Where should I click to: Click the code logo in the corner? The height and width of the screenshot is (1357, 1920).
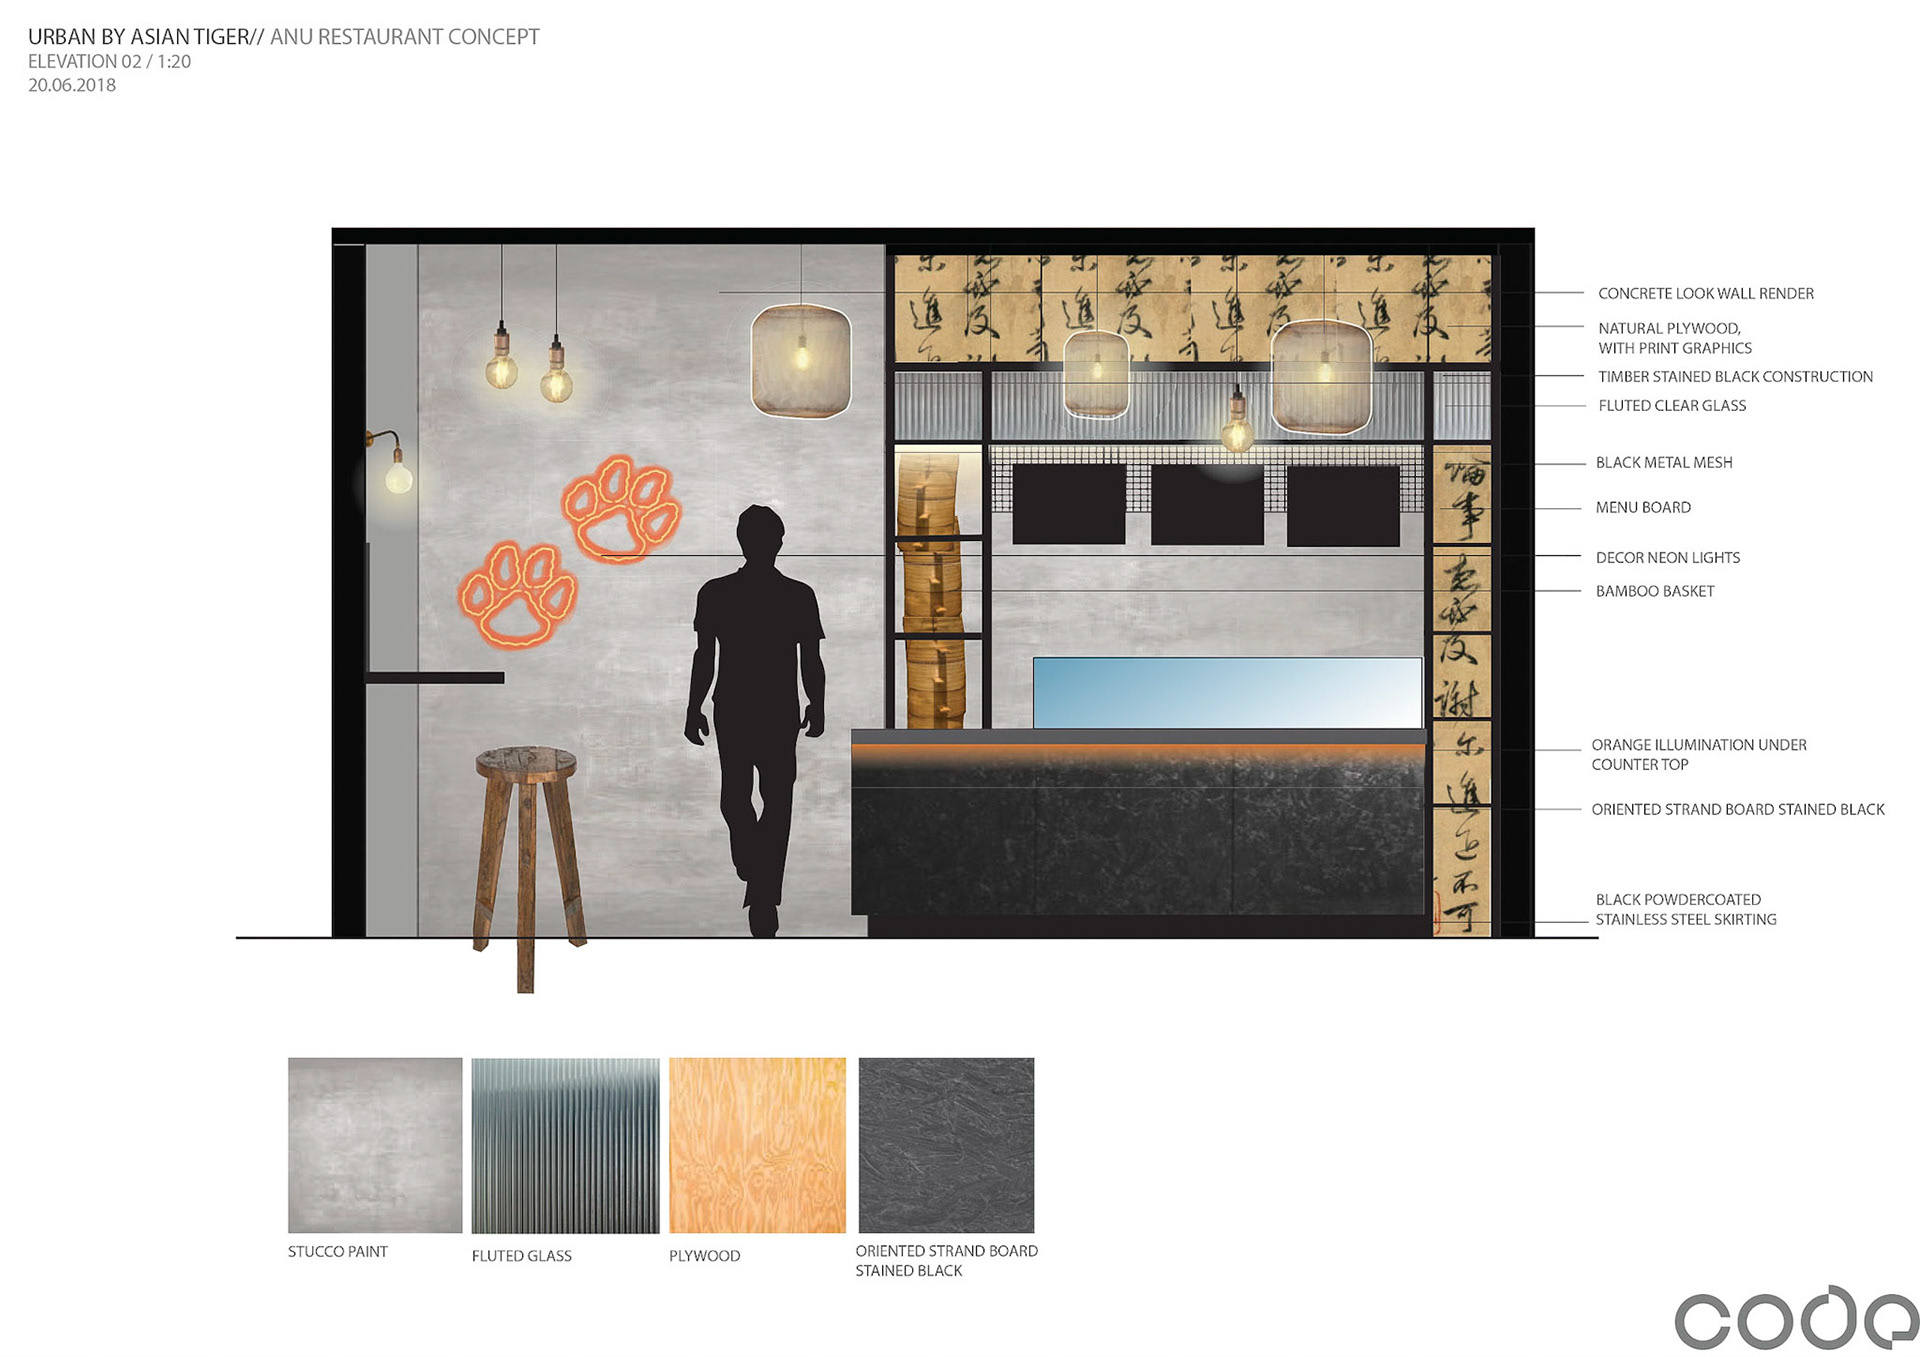pyautogui.click(x=1795, y=1319)
